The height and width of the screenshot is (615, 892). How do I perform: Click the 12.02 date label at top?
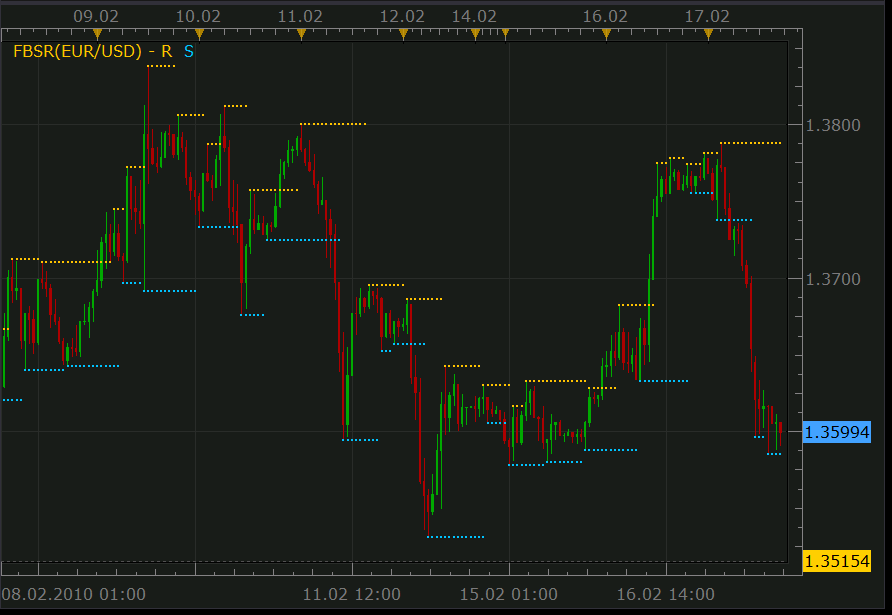click(402, 16)
